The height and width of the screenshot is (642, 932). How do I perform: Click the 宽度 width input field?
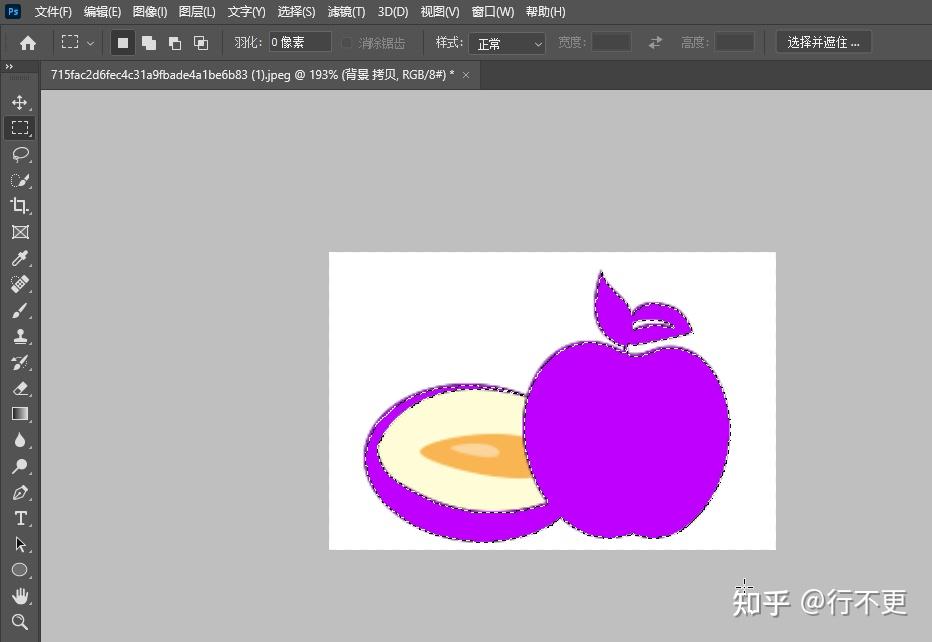[x=612, y=43]
